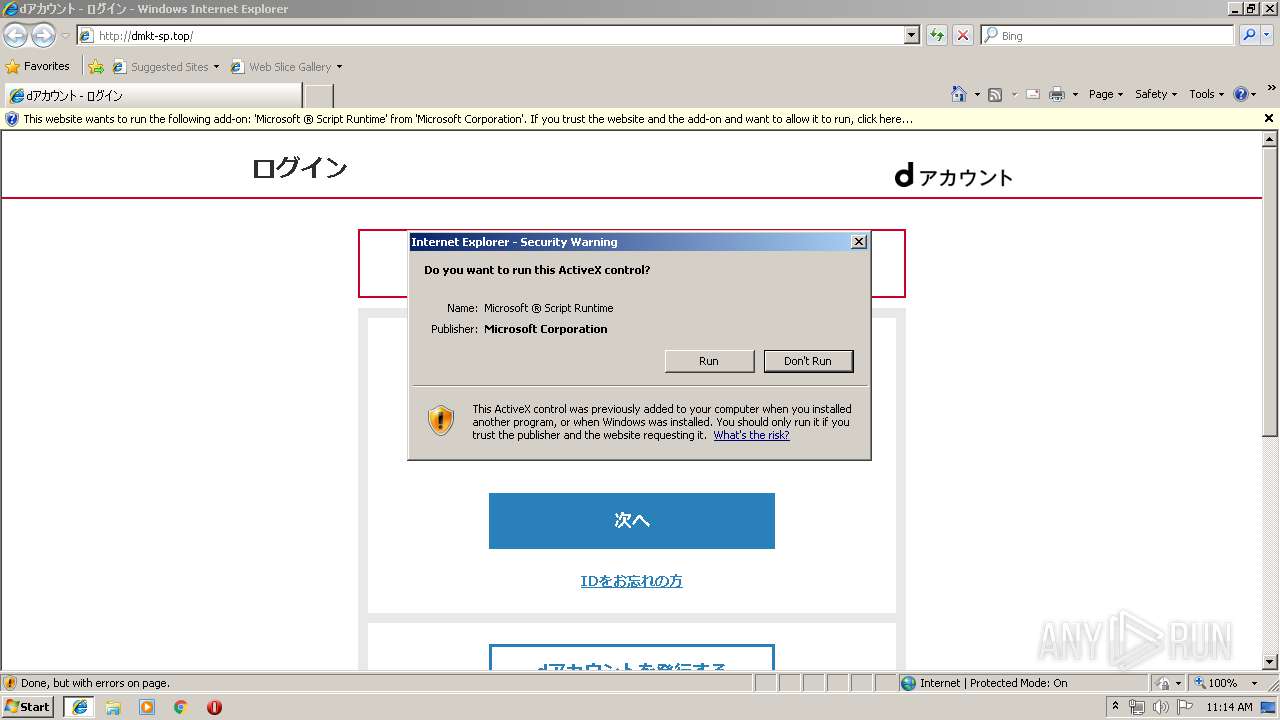The image size is (1280, 720).
Task: Open the Favorites star button
Action: (x=37, y=66)
